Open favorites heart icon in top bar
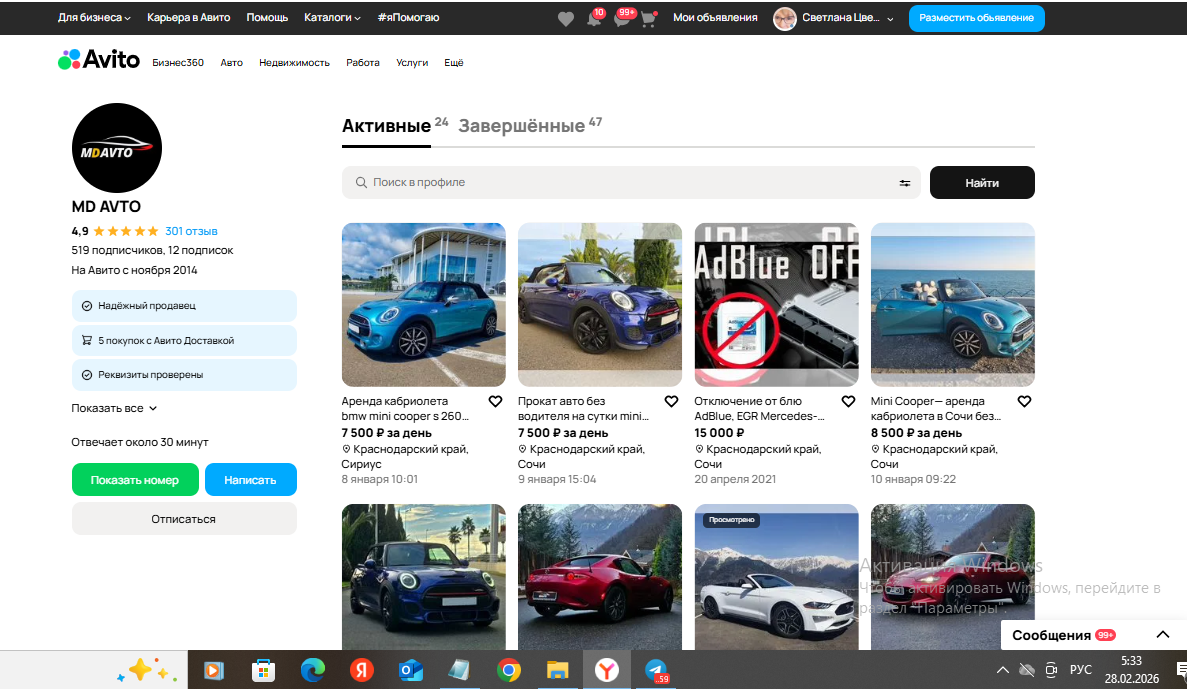 tap(565, 19)
